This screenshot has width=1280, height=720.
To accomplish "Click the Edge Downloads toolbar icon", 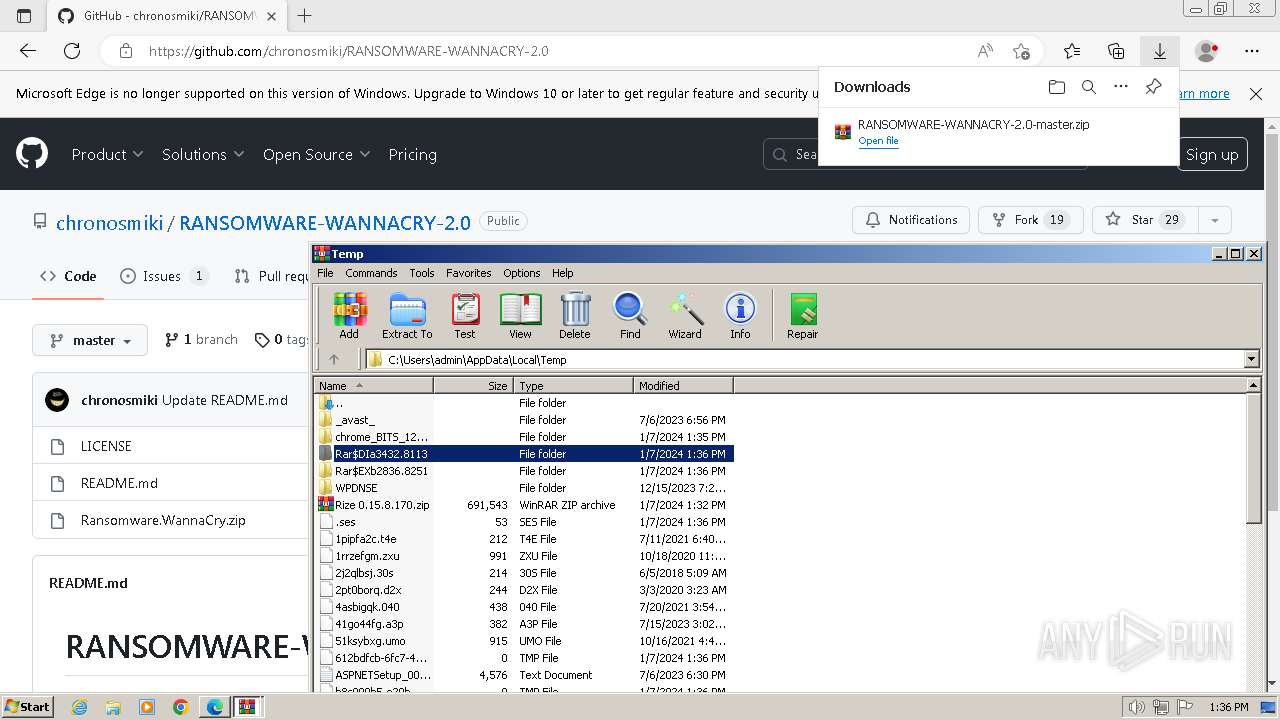I will [1159, 51].
